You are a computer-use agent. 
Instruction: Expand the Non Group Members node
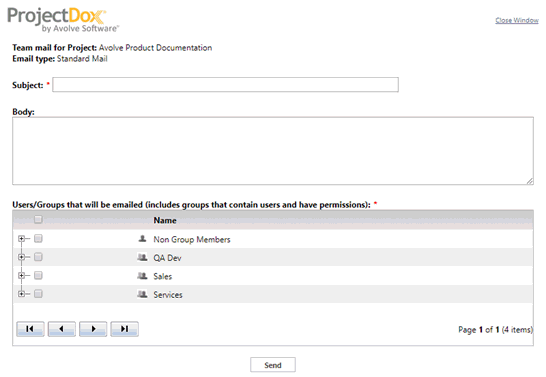pos(22,238)
